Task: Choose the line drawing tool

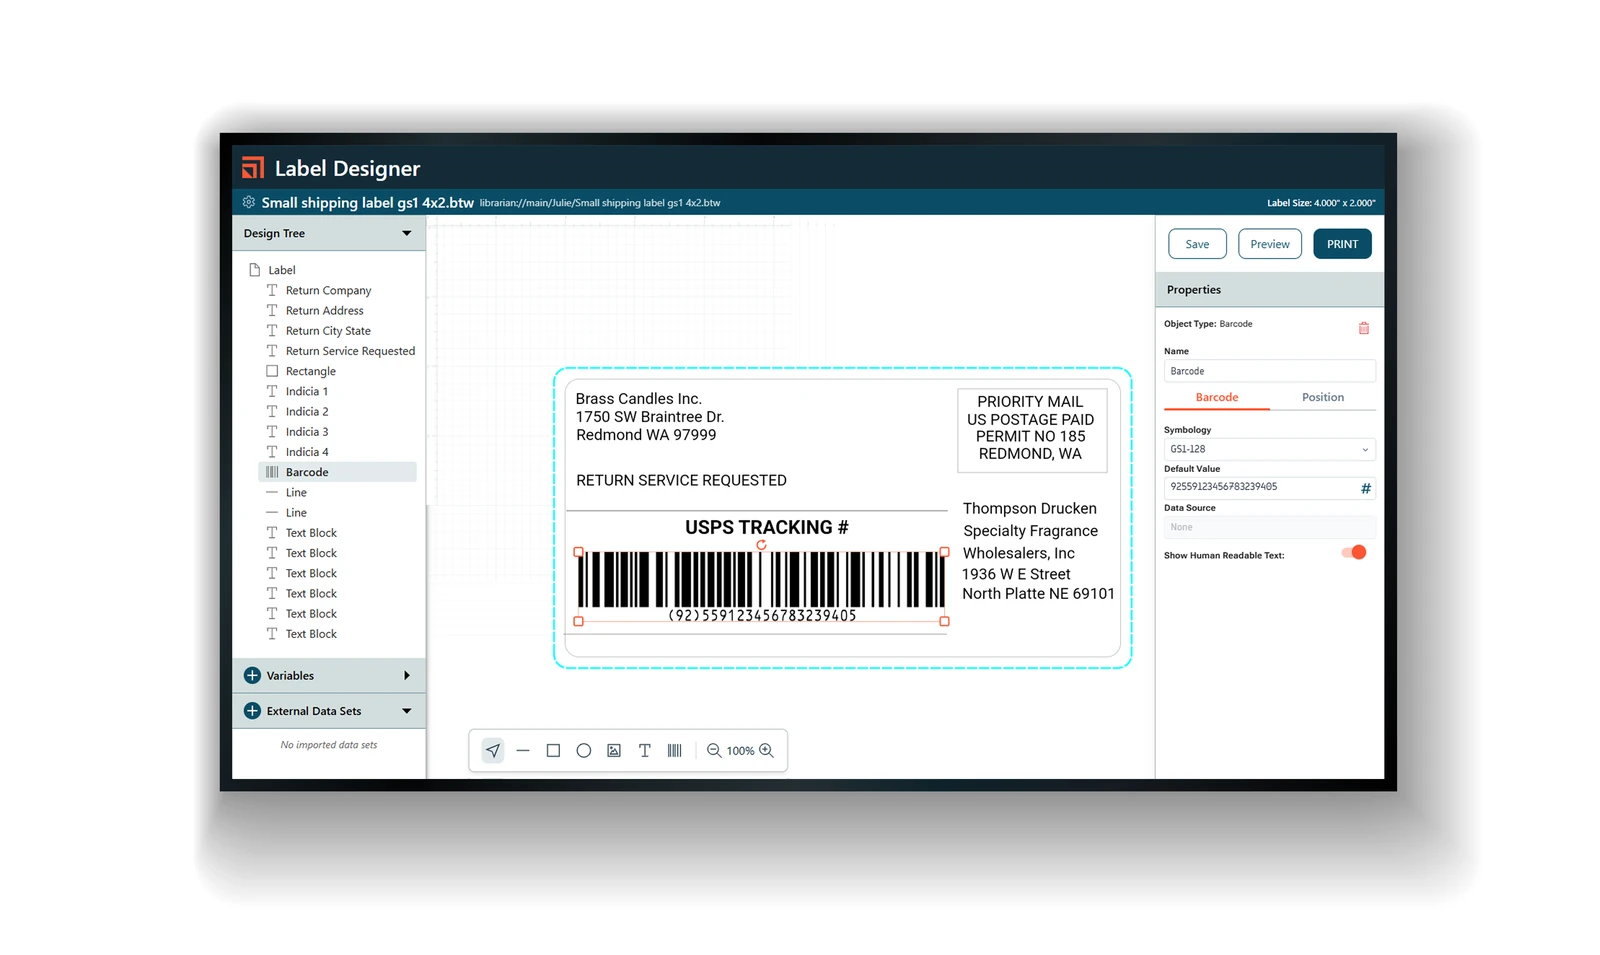Action: tap(523, 750)
